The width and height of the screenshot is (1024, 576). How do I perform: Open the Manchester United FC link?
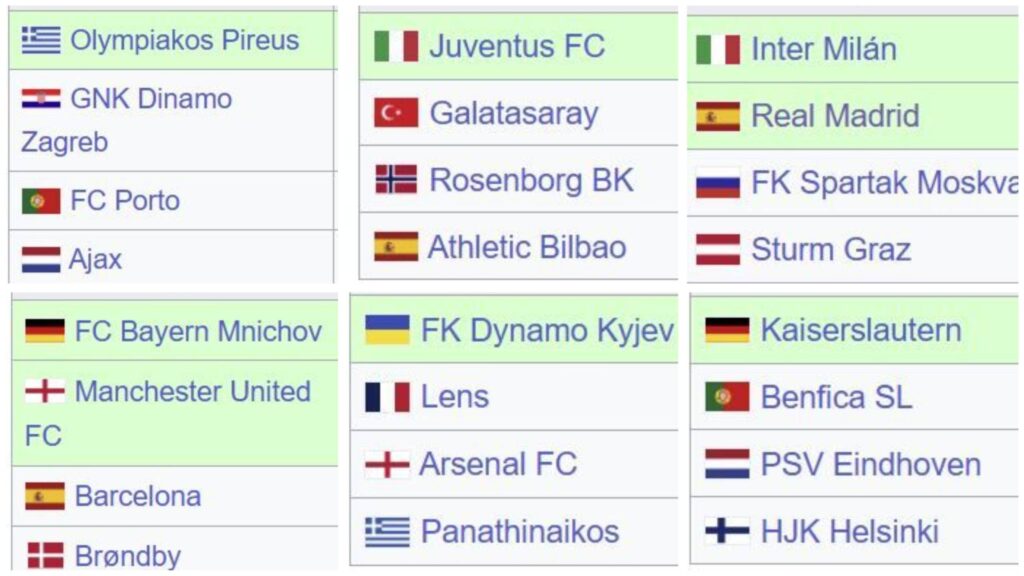167,413
